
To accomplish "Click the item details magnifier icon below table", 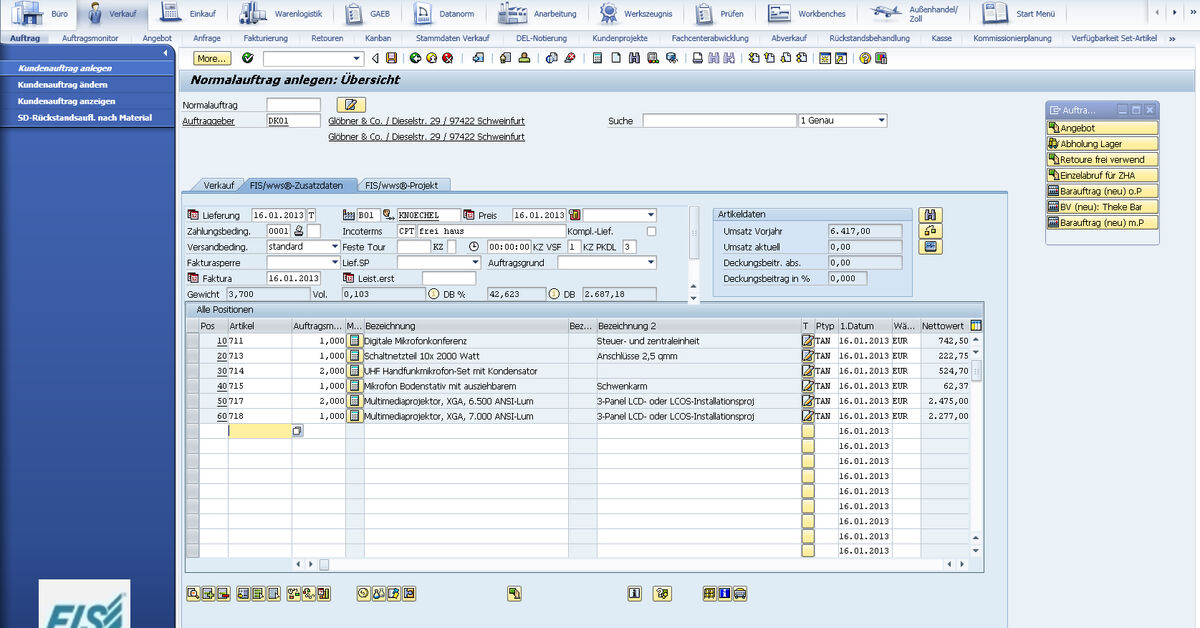I will tap(193, 593).
